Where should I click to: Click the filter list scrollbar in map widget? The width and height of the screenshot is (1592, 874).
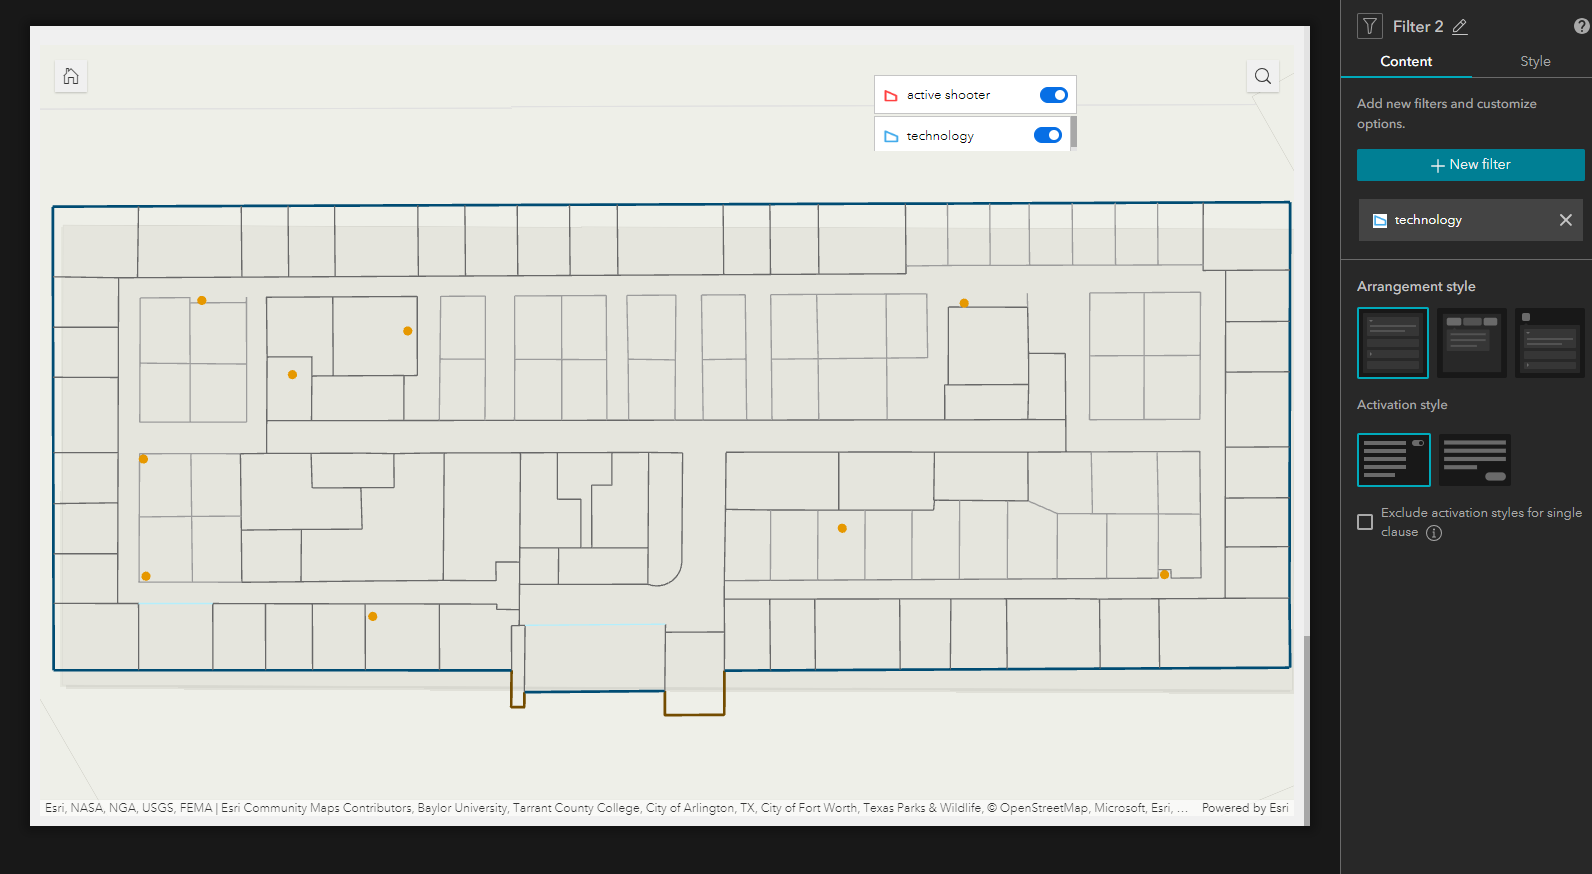tap(1073, 132)
